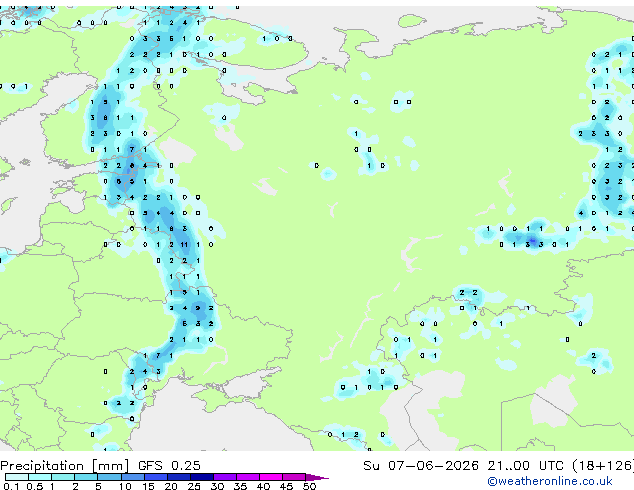Click the purple arrow tip above 50 mm
Viewport: 634px width, 490px height.
pos(317,477)
